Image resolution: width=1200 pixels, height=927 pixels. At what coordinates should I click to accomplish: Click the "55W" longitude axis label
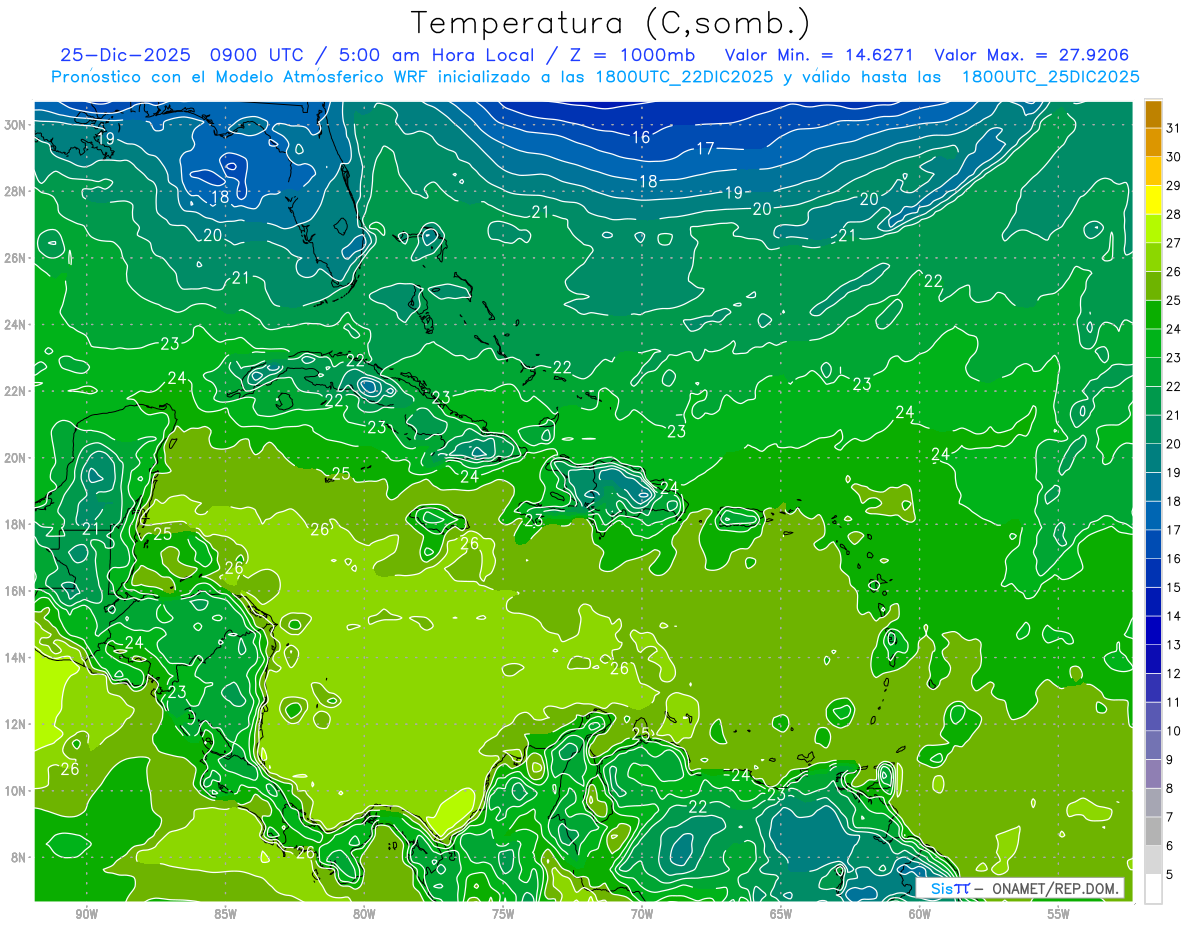(1059, 914)
